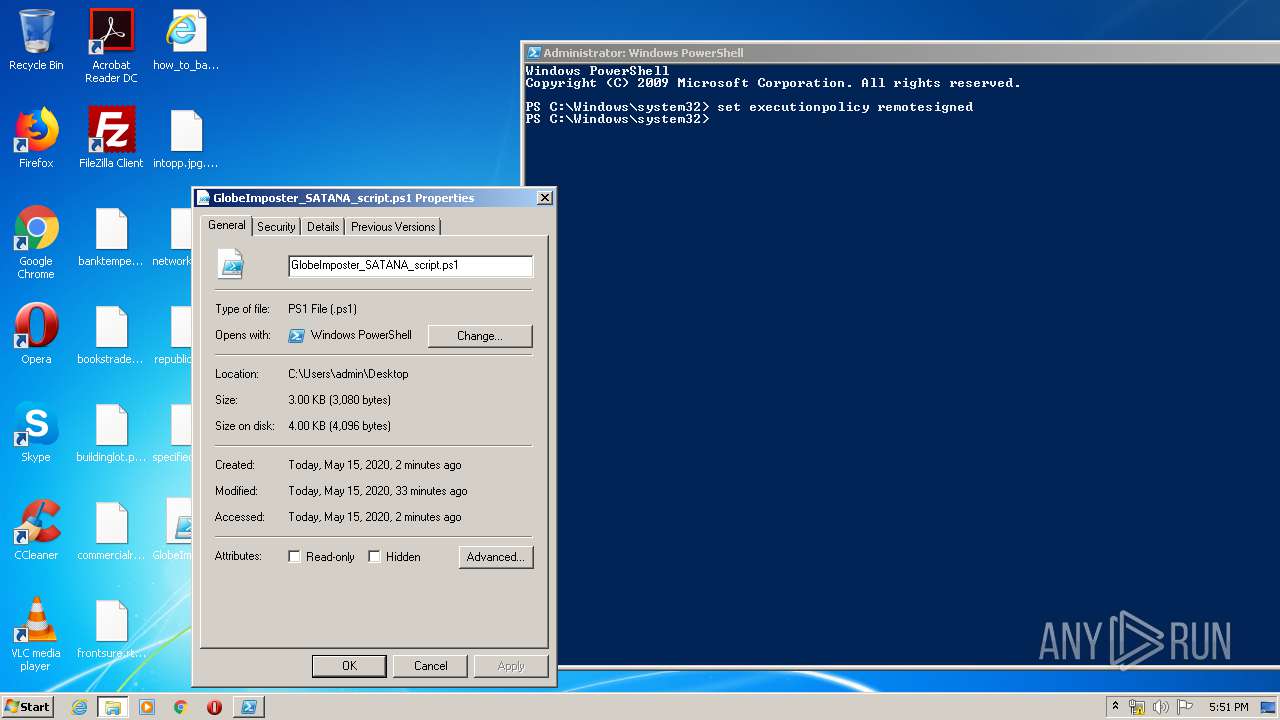Click the file name input field
Screen dimensions: 1280x720
tap(410, 266)
